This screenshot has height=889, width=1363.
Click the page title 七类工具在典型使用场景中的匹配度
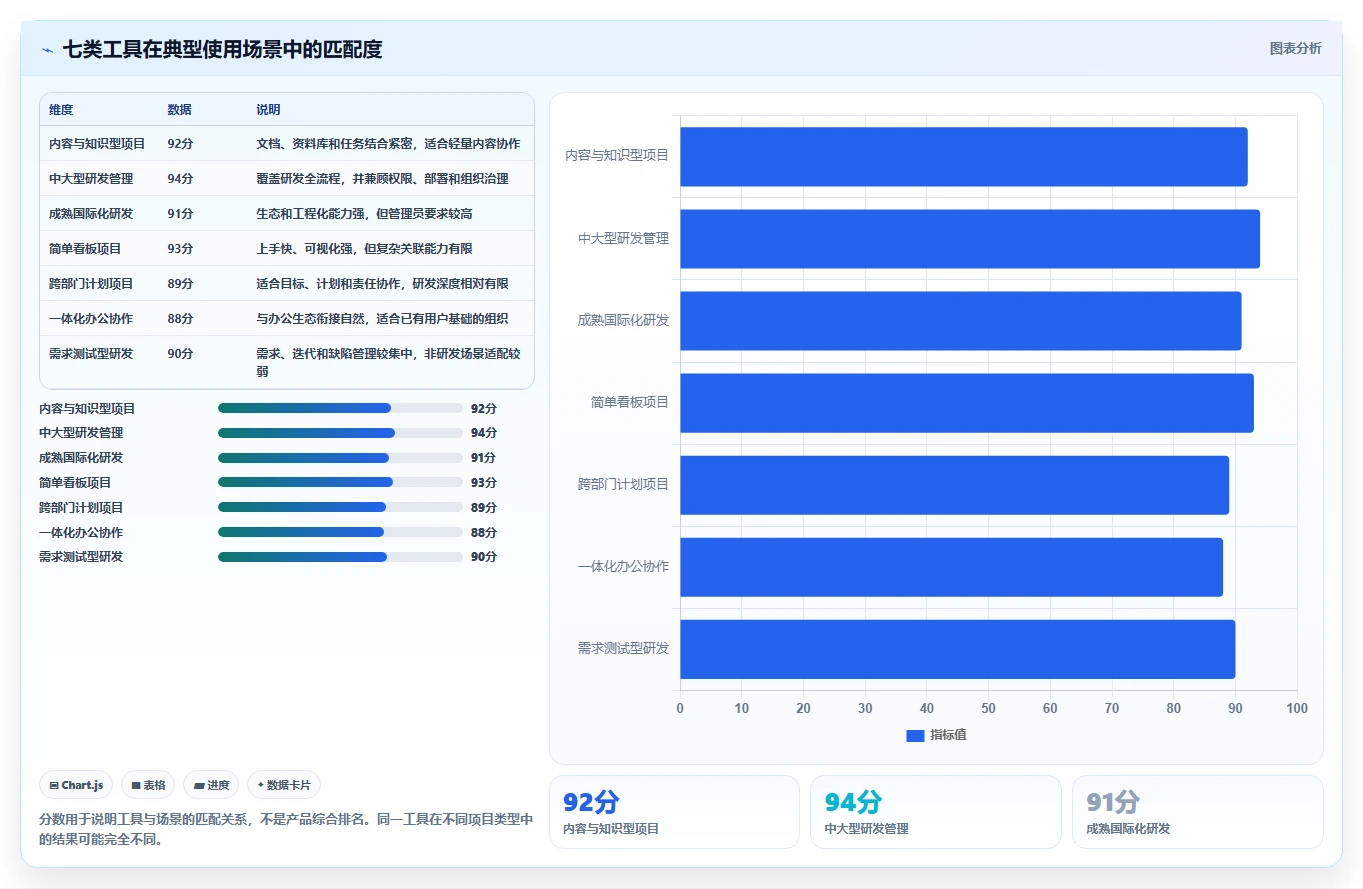222,49
